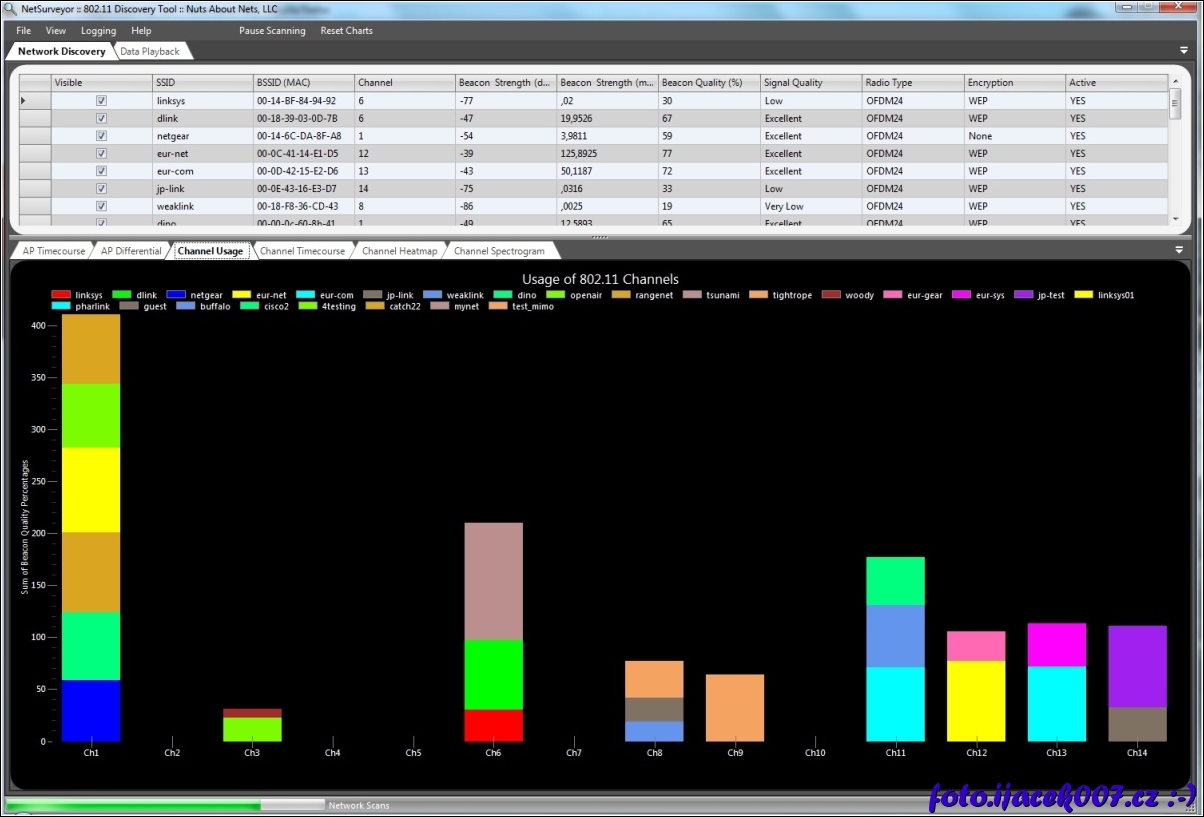
Task: Open the View menu
Action: coord(56,31)
